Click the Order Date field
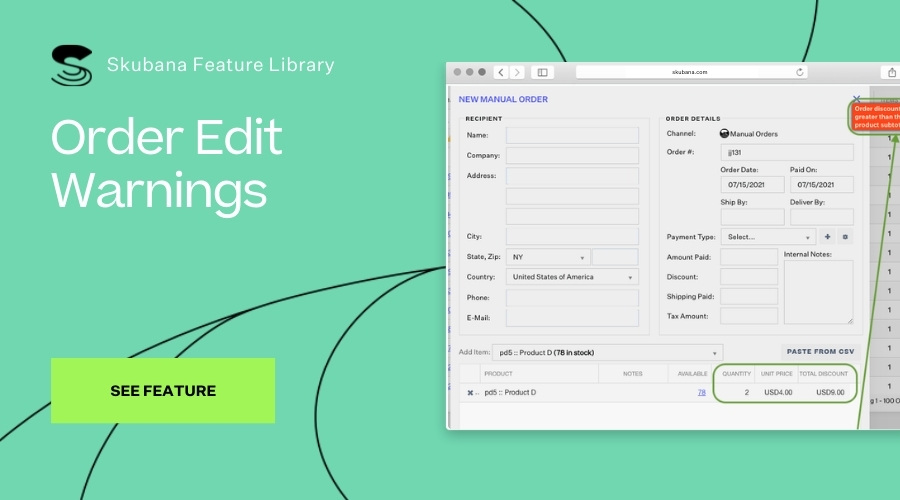This screenshot has width=900, height=500. point(752,185)
